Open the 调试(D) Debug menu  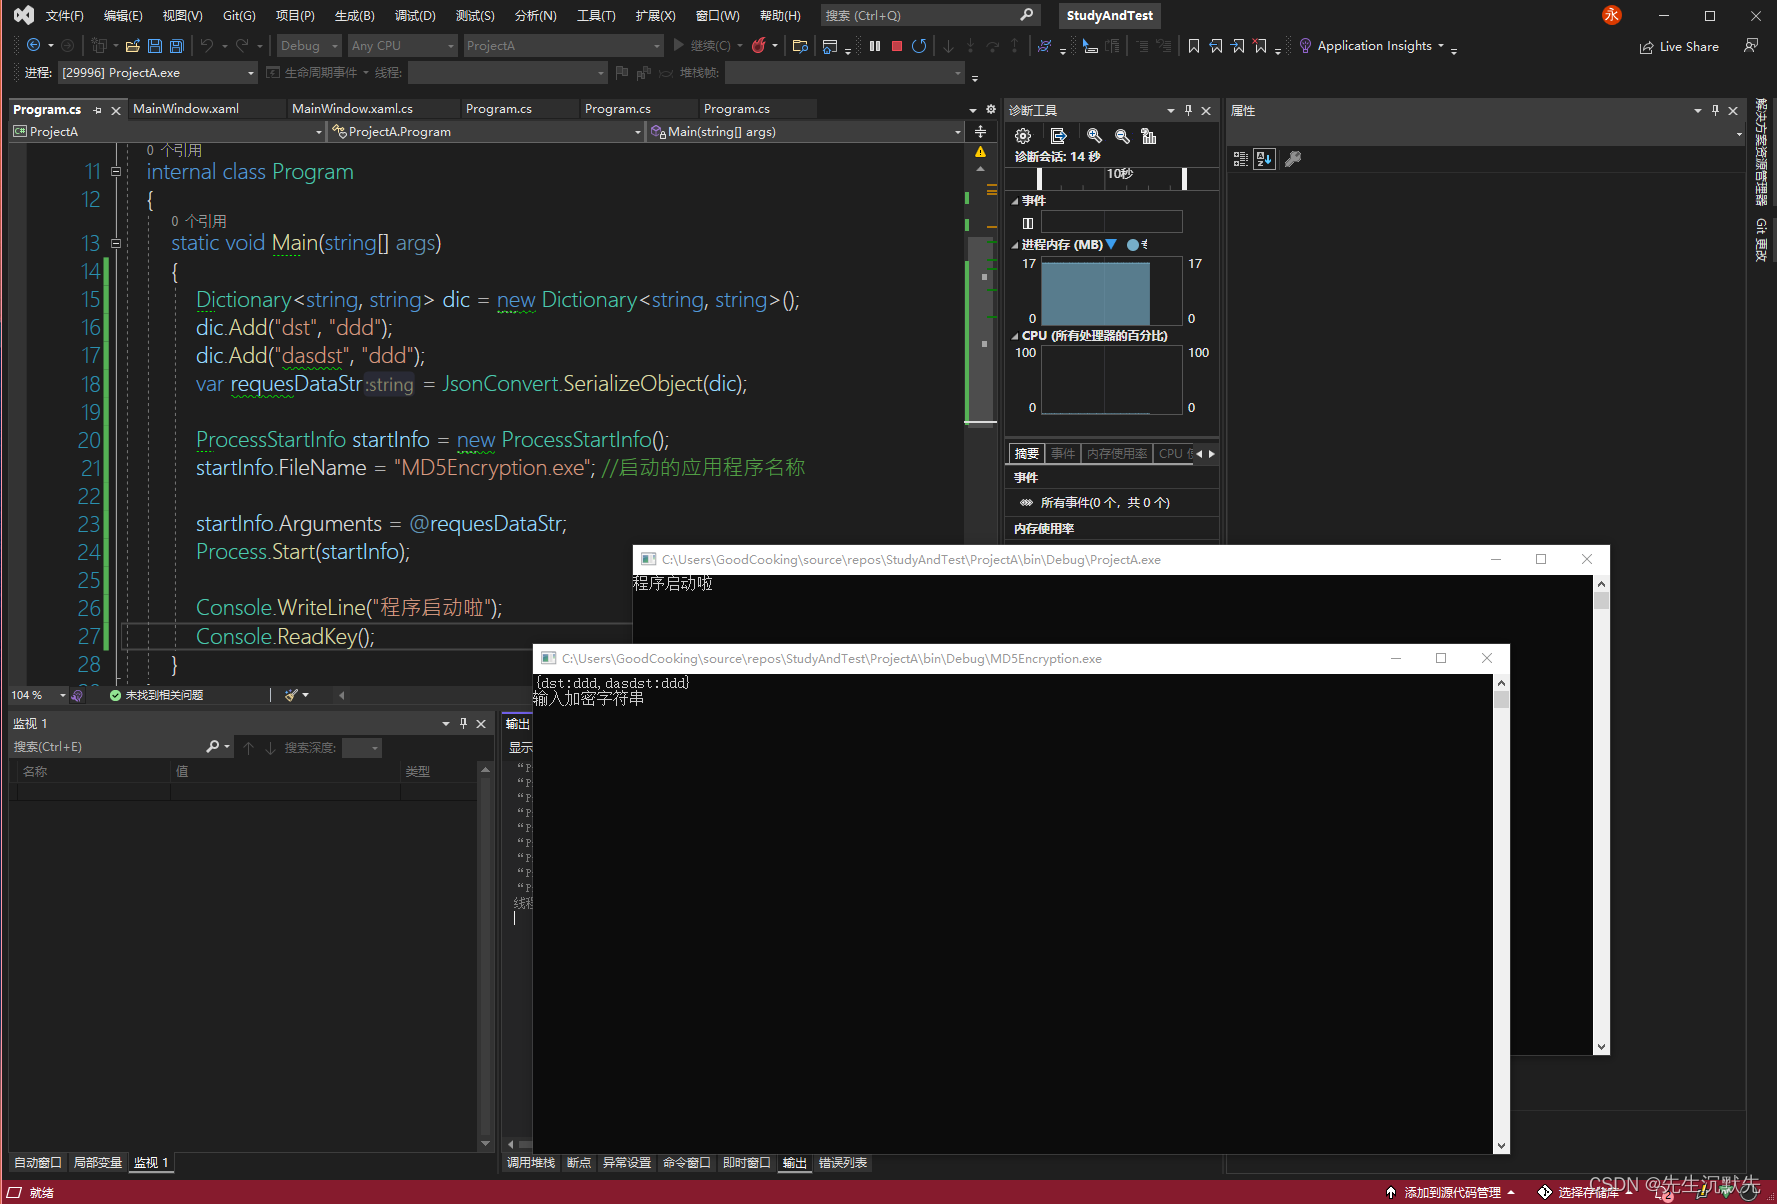(x=415, y=16)
